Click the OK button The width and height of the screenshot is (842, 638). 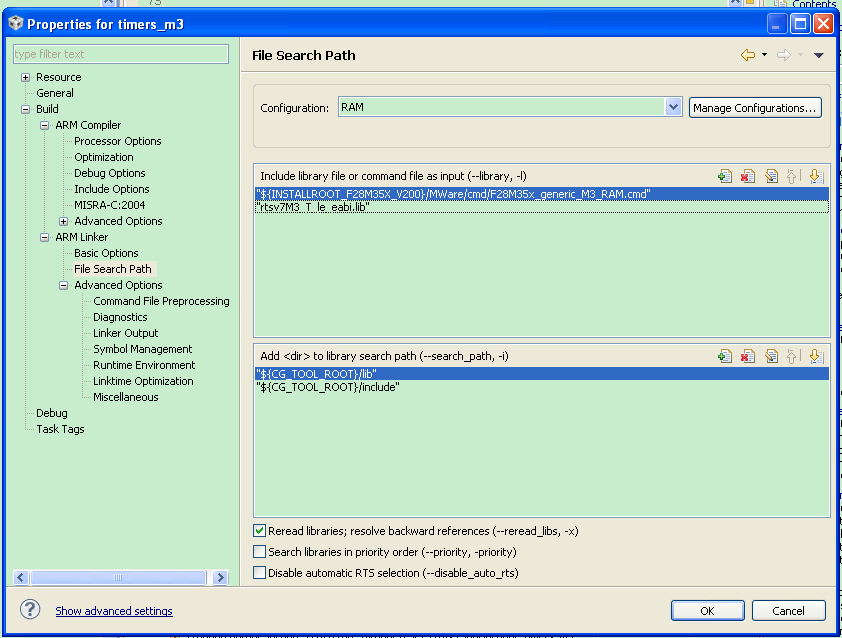pyautogui.click(x=707, y=611)
